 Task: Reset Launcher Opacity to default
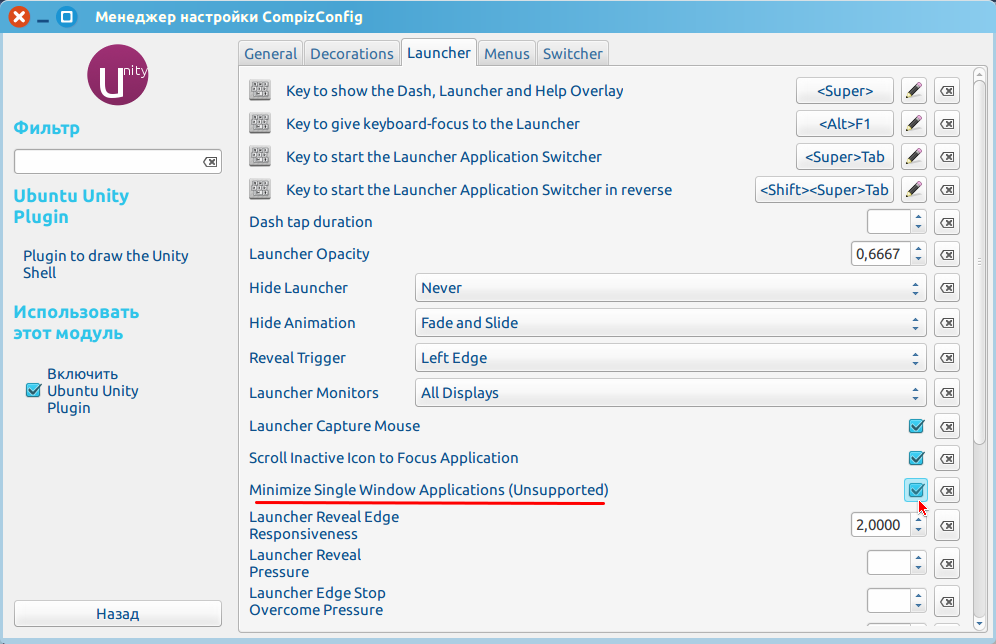[947, 254]
